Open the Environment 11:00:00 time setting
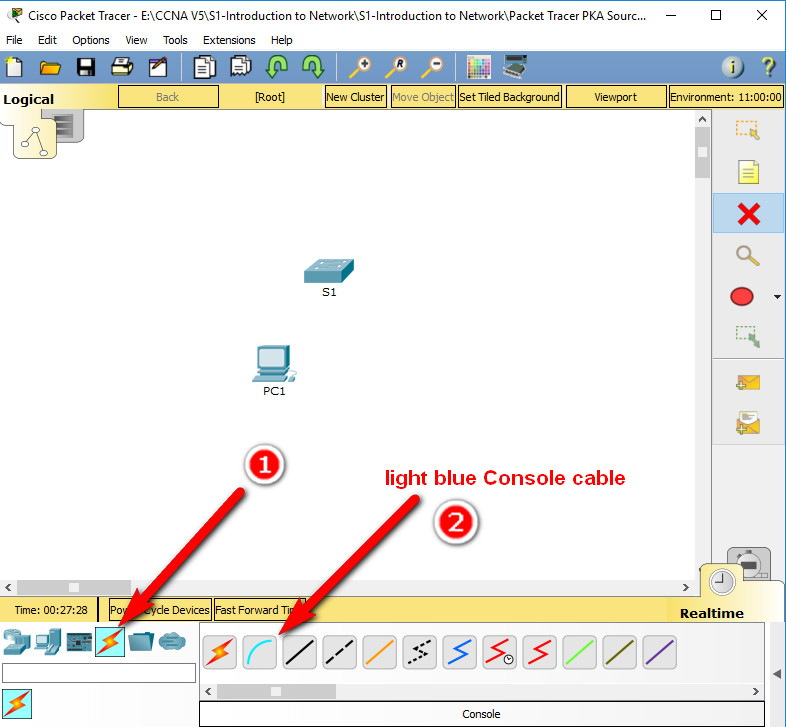This screenshot has width=786, height=727. (725, 97)
